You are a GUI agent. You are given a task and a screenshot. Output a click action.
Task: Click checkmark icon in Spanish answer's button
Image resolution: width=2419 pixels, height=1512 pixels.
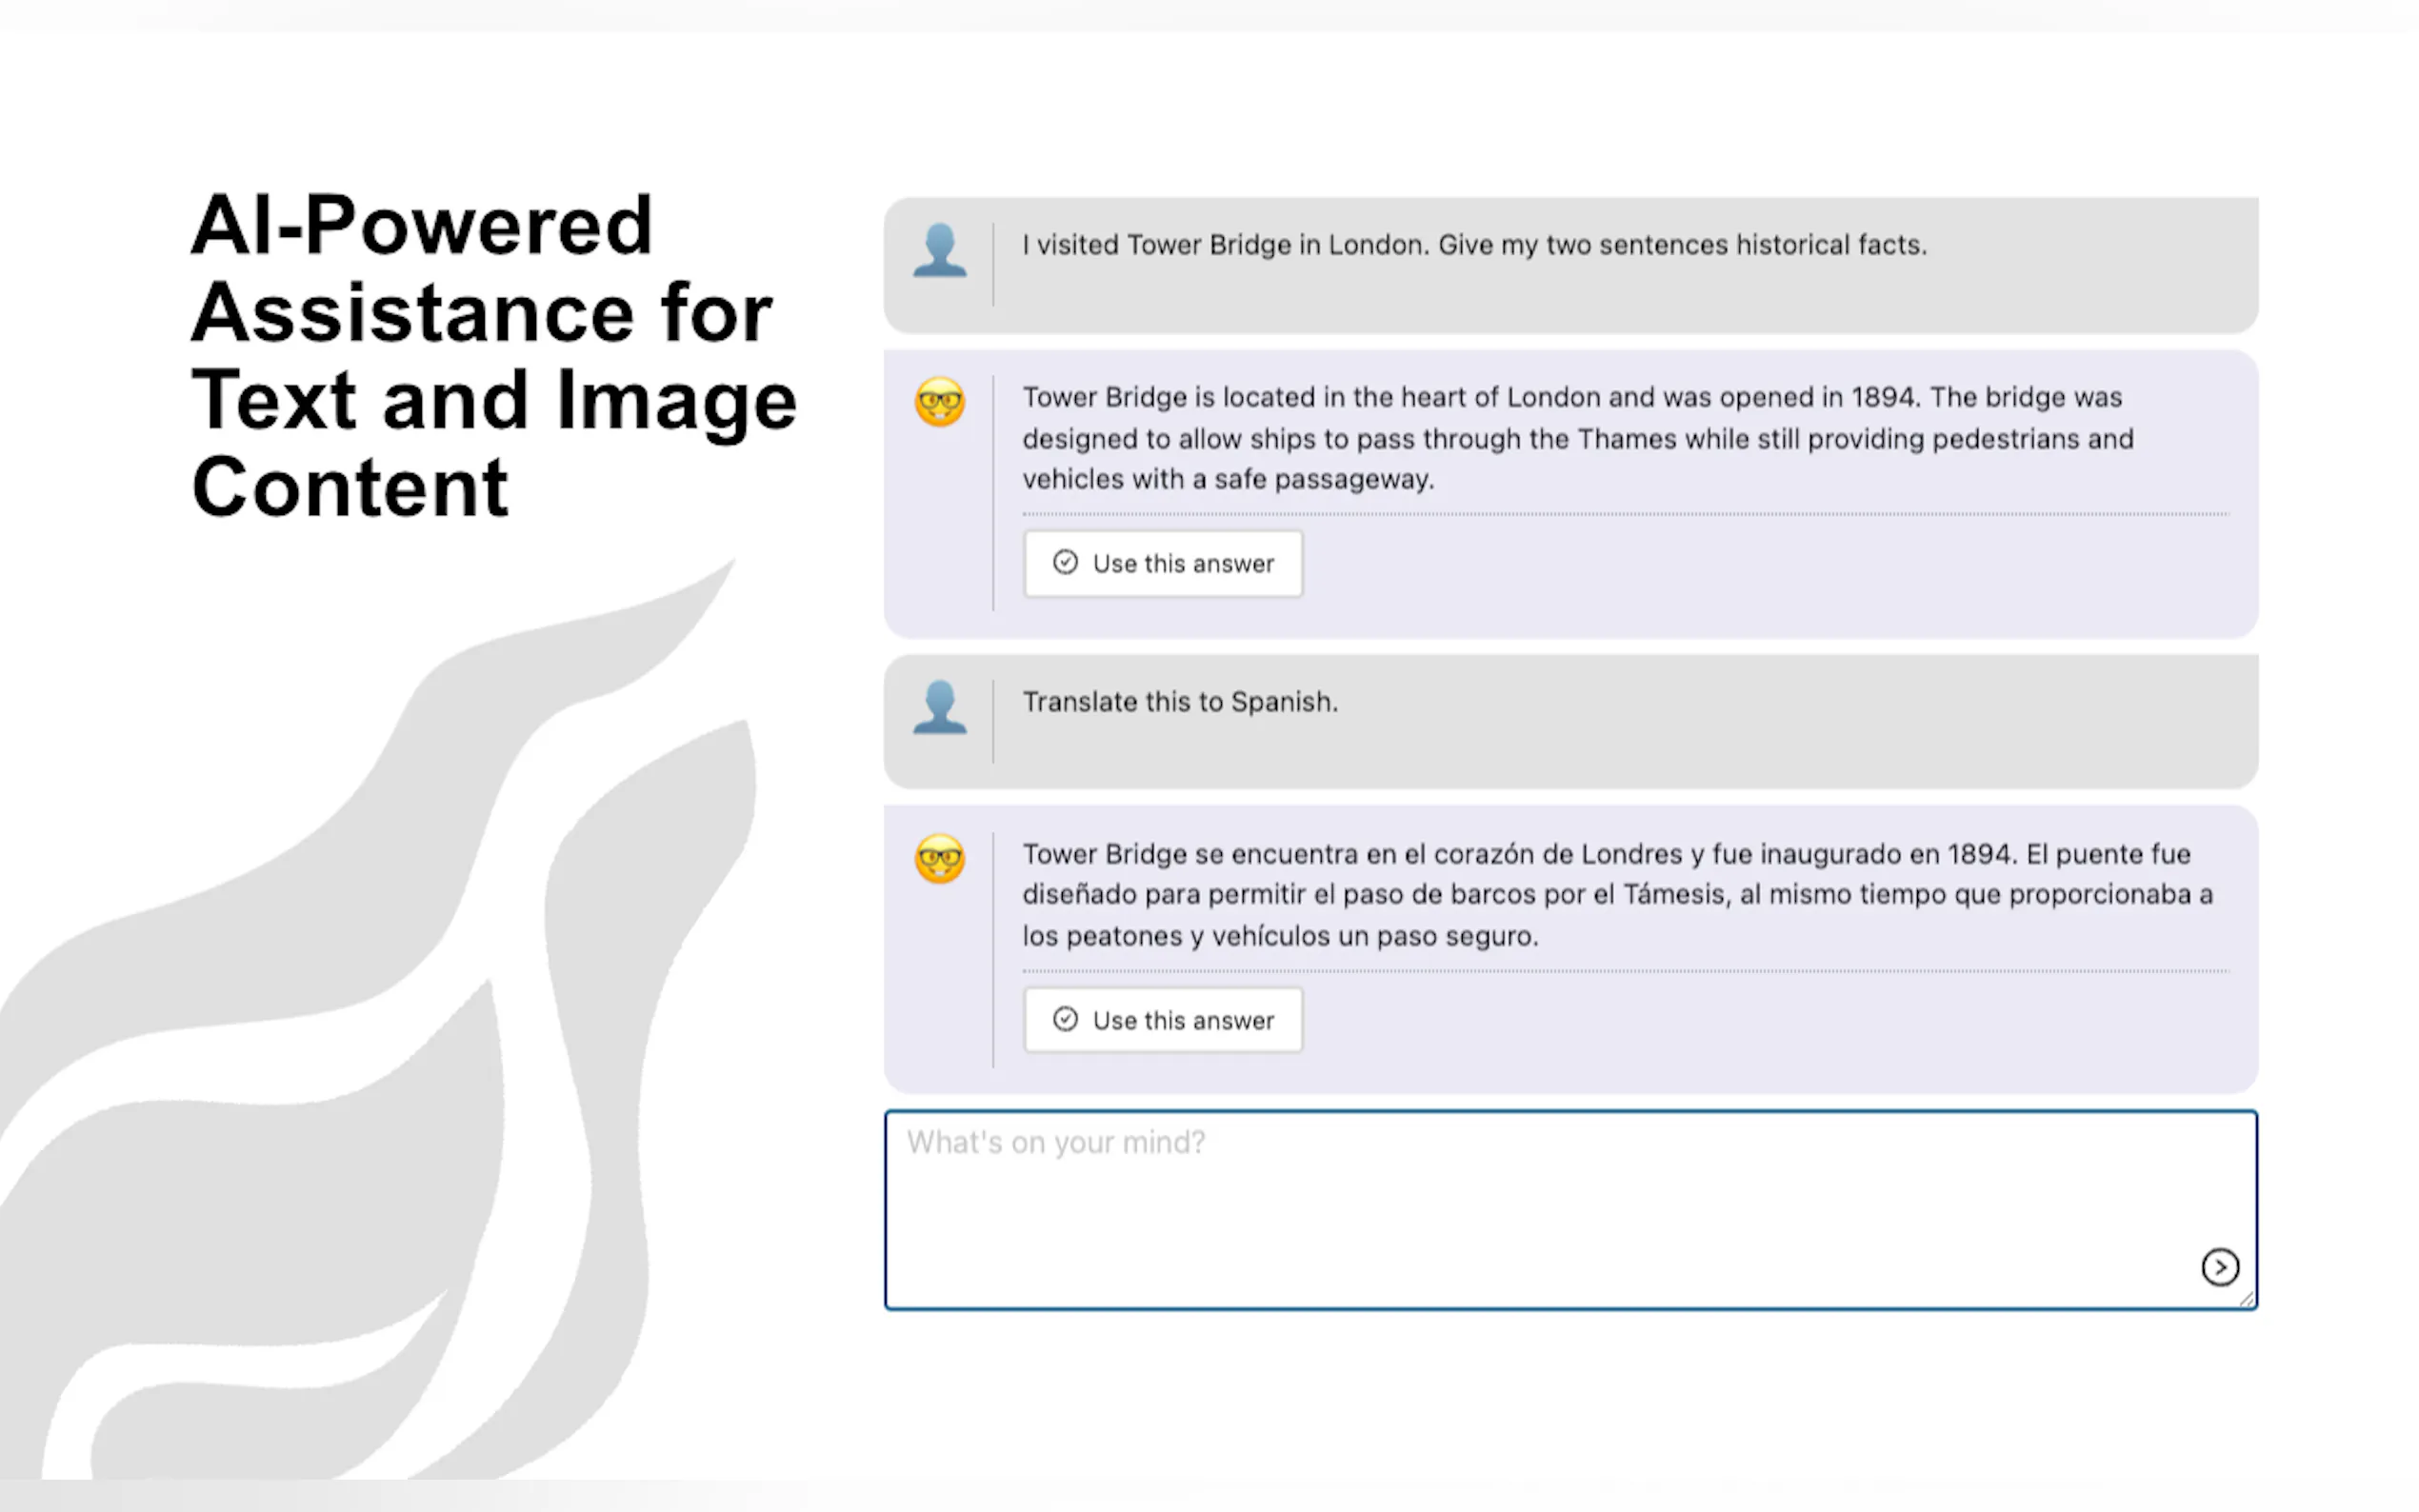coord(1065,1019)
